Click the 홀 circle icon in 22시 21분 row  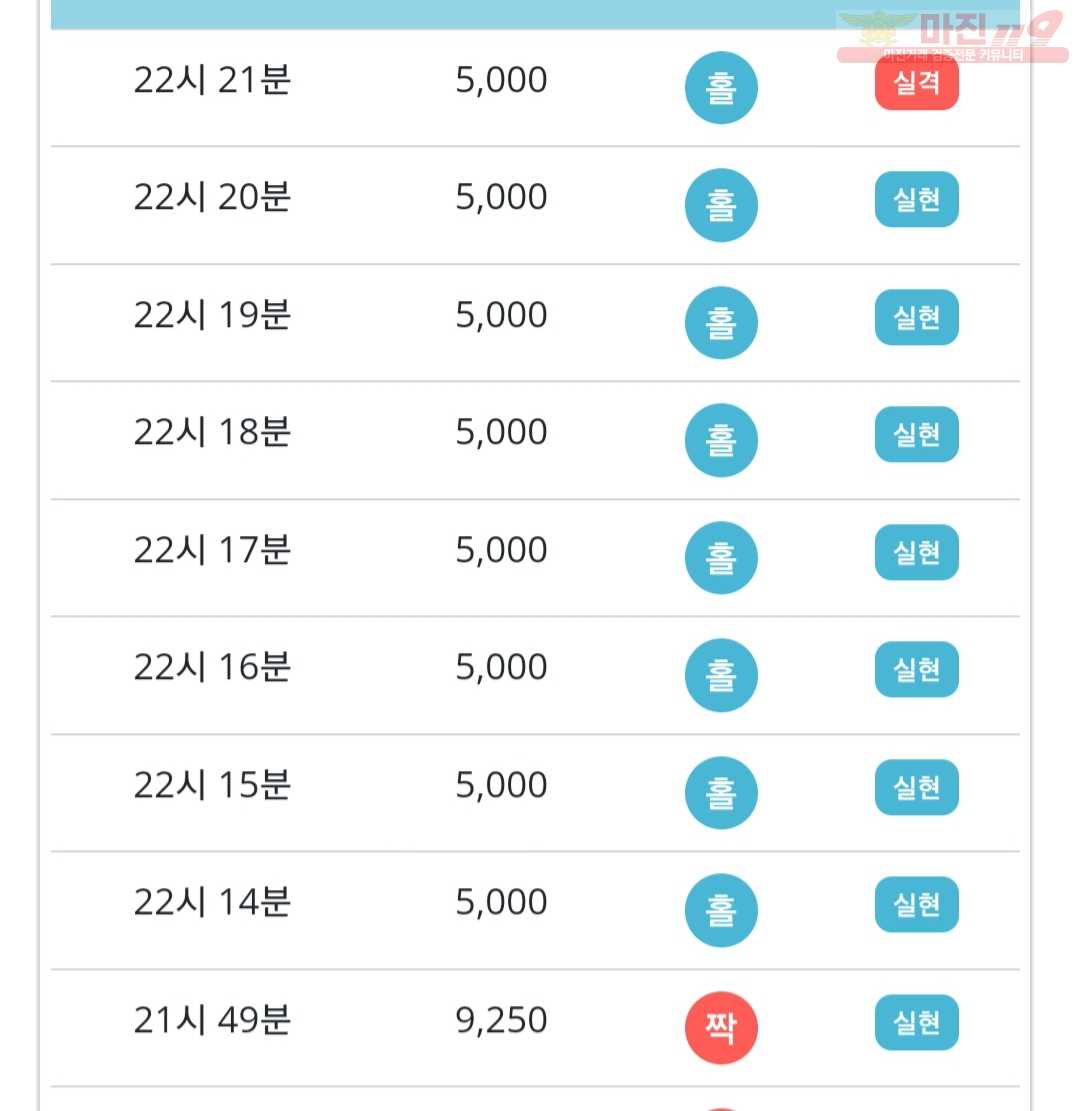[x=721, y=88]
